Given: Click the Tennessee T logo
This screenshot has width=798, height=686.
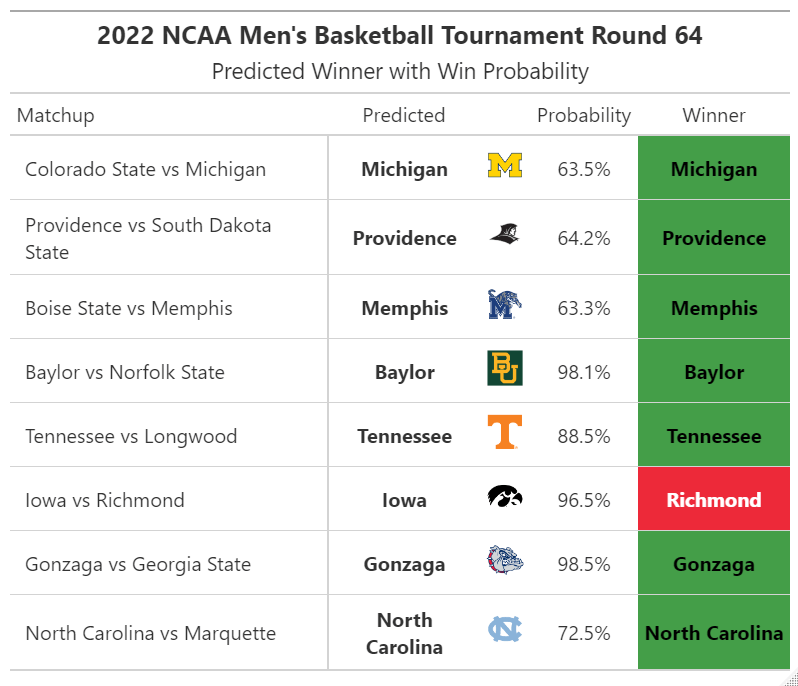Looking at the screenshot, I should pyautogui.click(x=505, y=433).
